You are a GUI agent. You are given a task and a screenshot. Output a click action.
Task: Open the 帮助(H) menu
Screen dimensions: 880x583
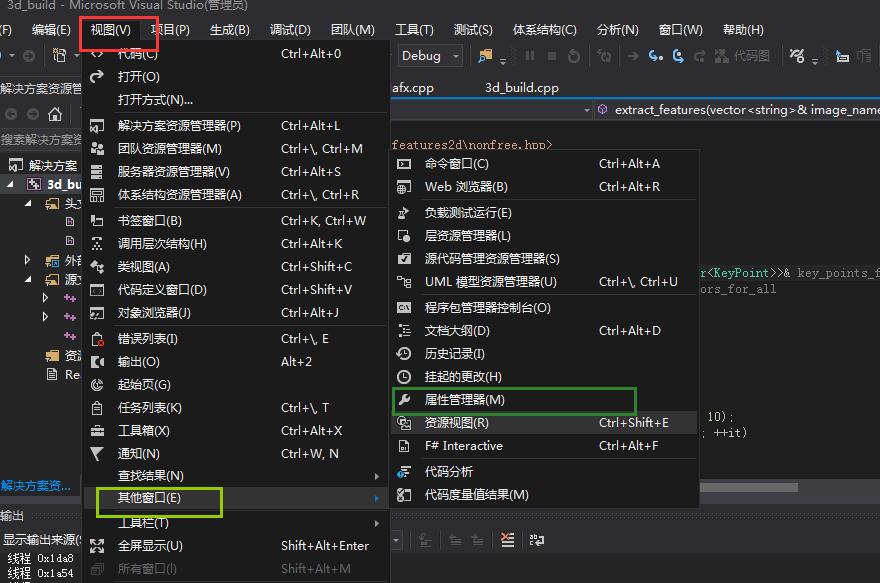743,30
